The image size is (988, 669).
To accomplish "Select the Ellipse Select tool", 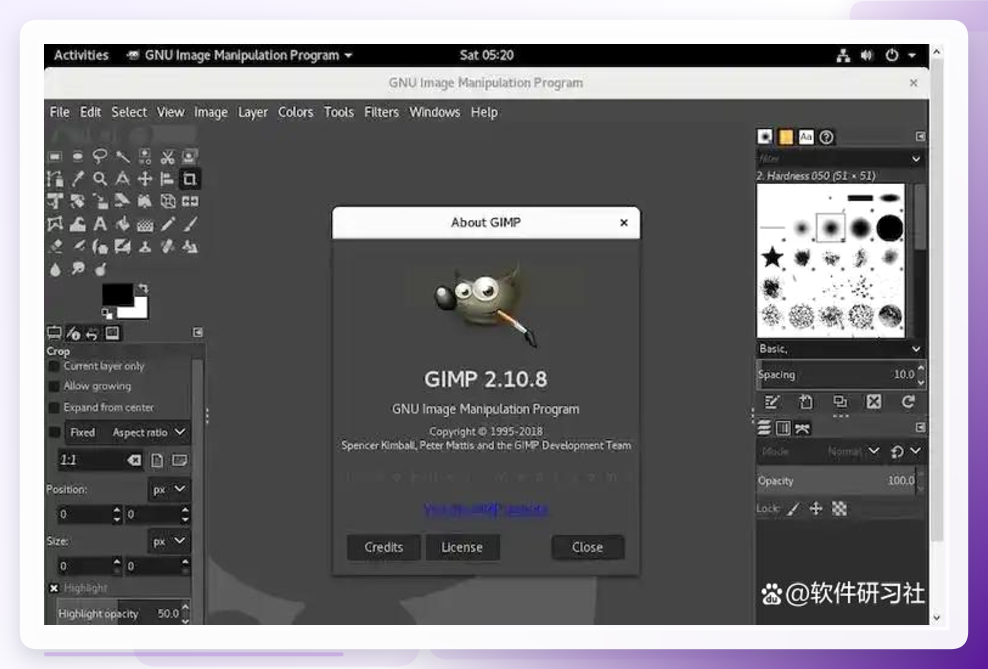I will coord(78,156).
